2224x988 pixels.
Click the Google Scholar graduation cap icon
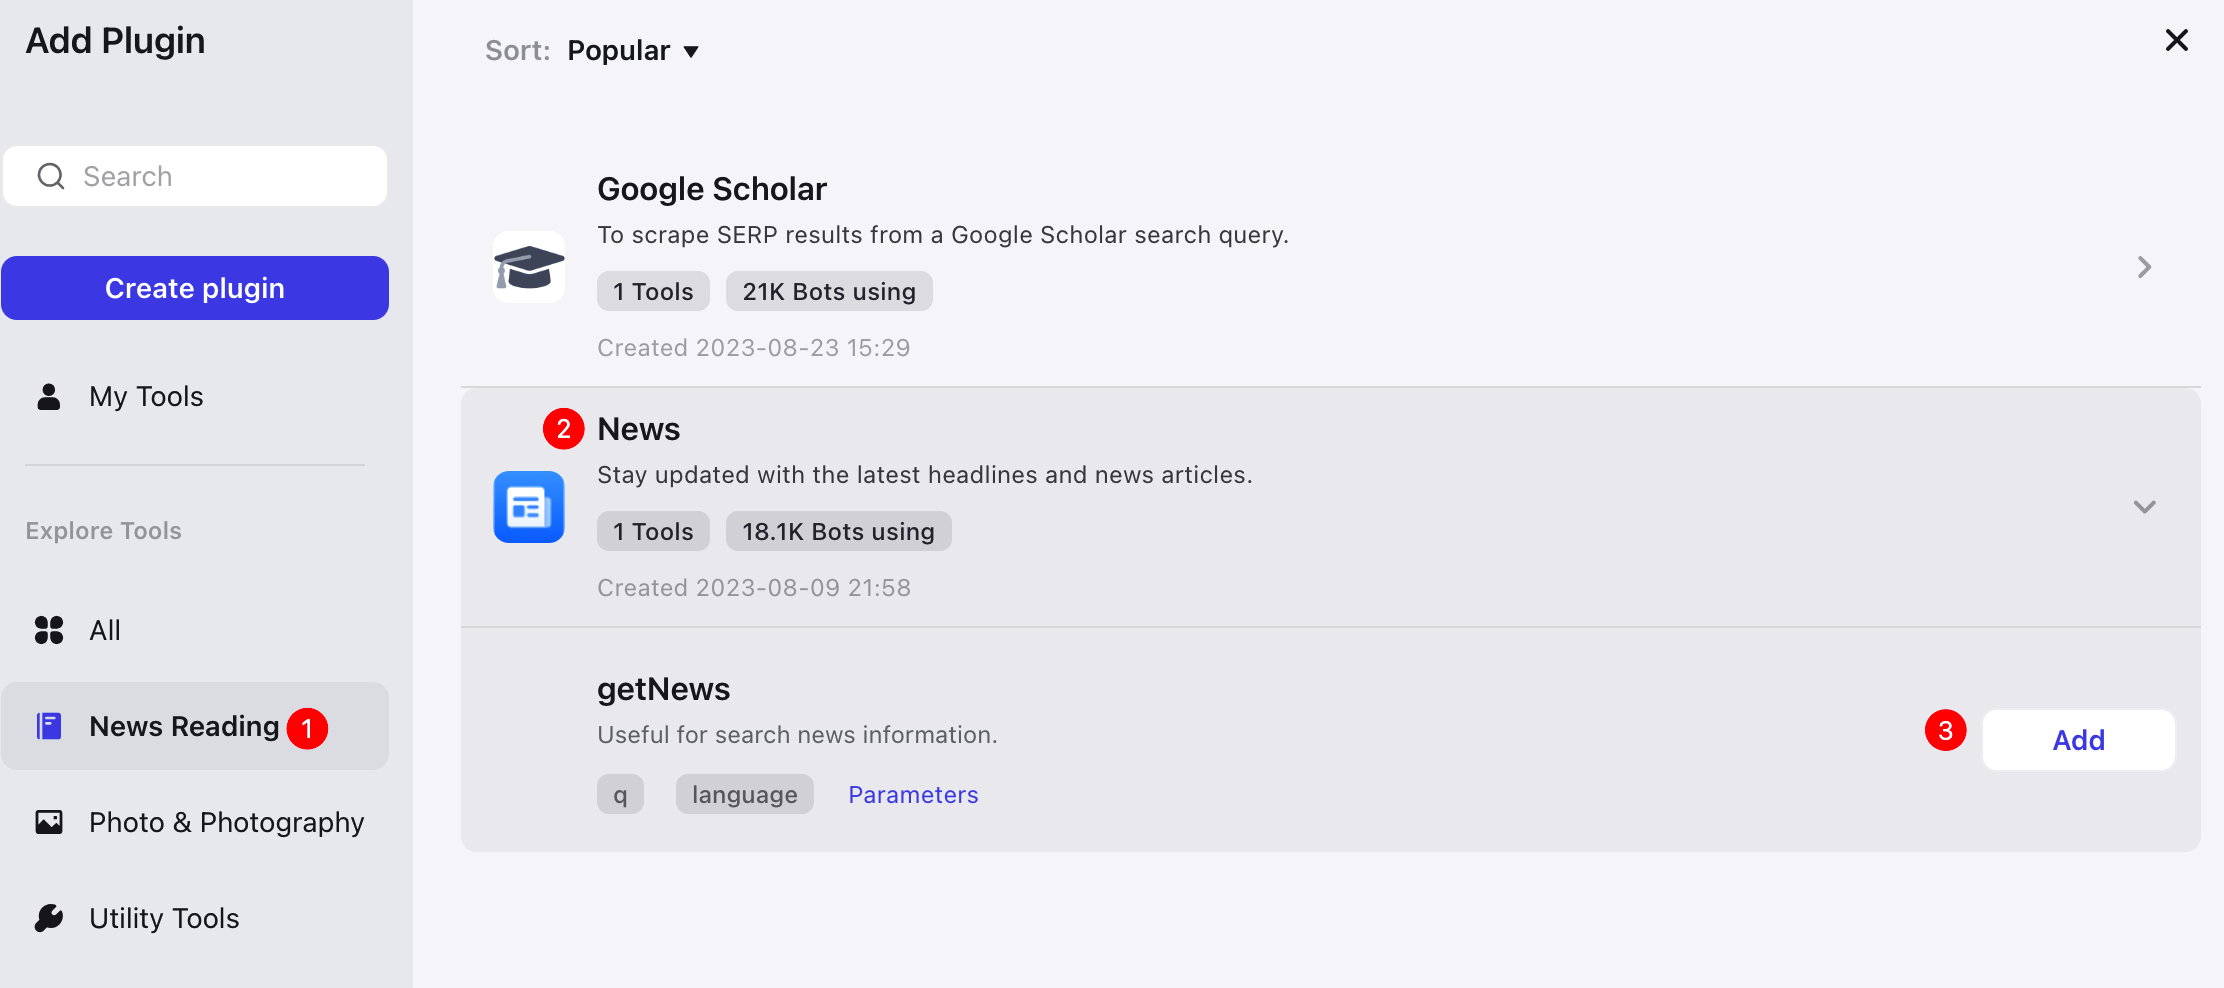(x=529, y=267)
